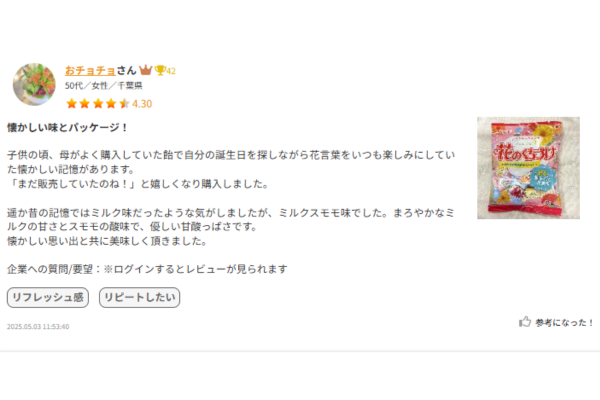
Task: Click the review timestamp 2025.05.03
Action: point(38,327)
